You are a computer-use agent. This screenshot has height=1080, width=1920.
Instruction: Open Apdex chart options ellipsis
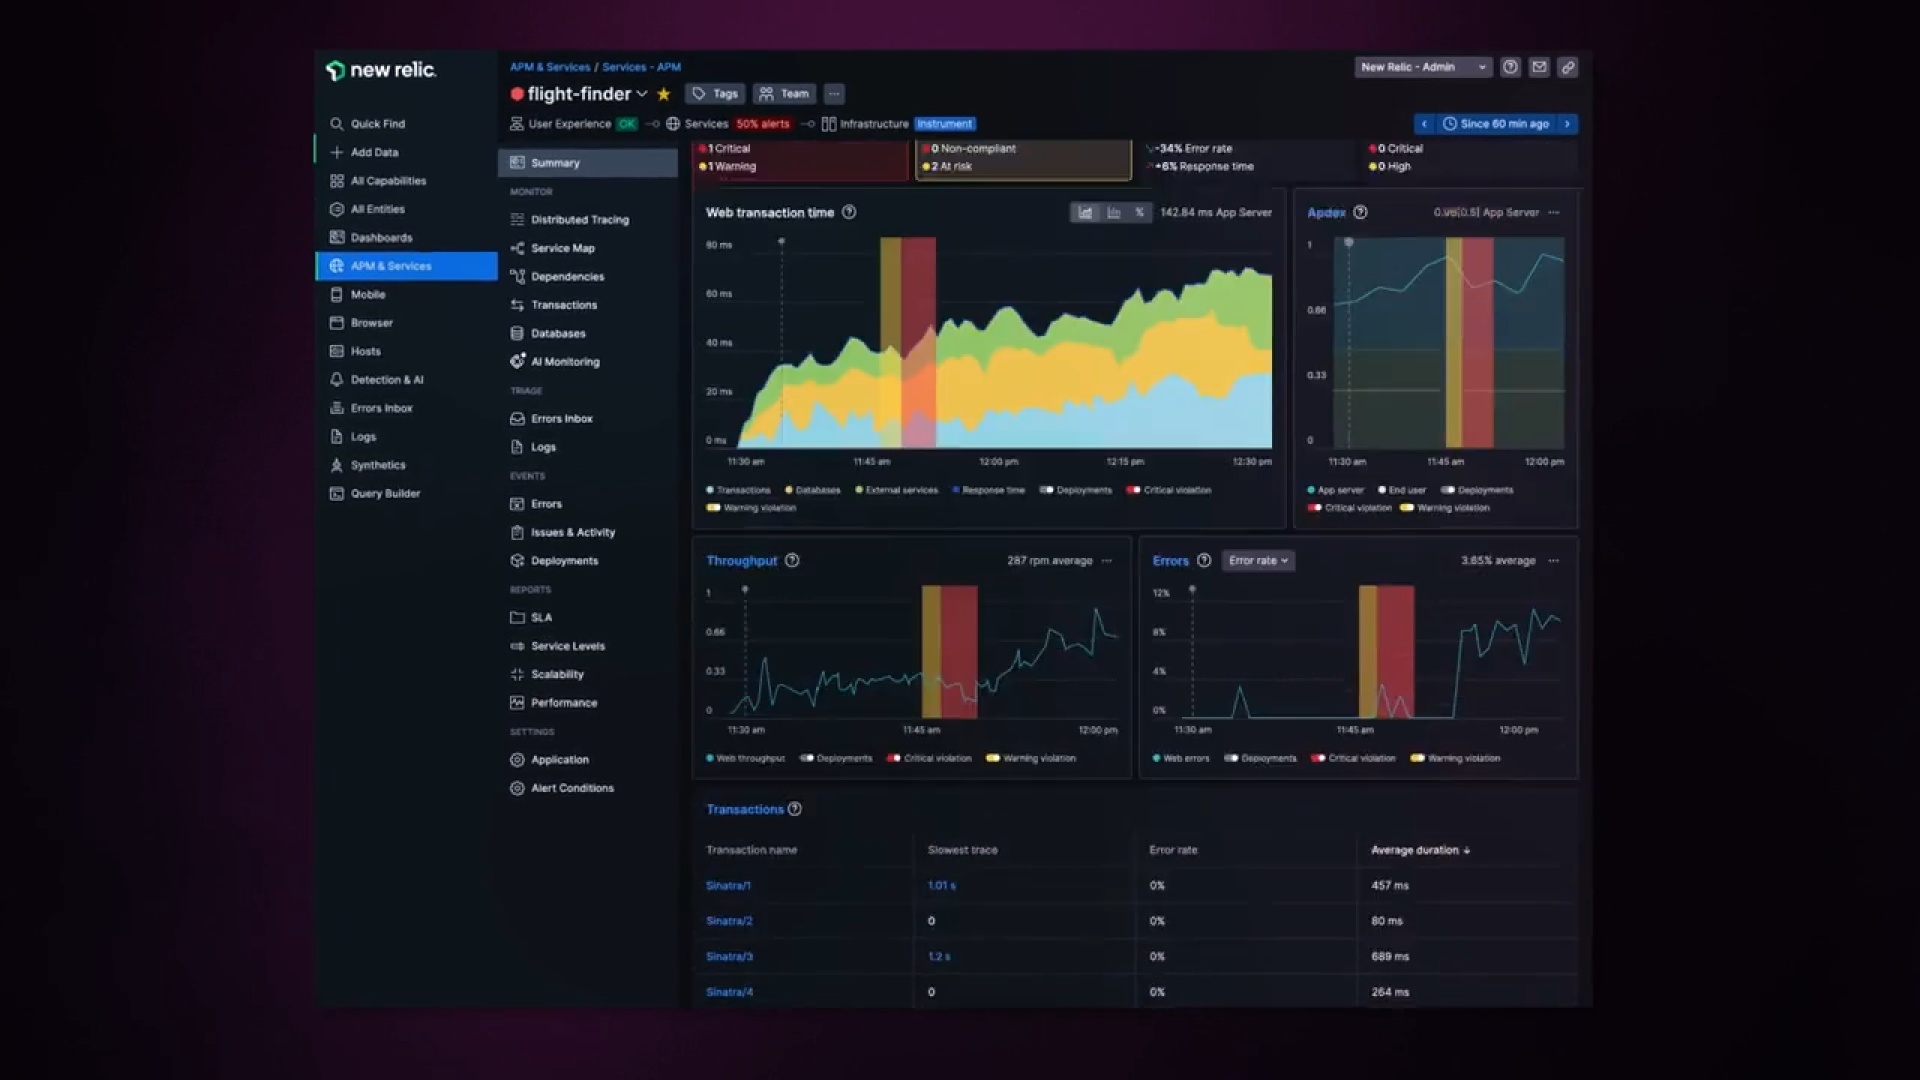(1554, 212)
